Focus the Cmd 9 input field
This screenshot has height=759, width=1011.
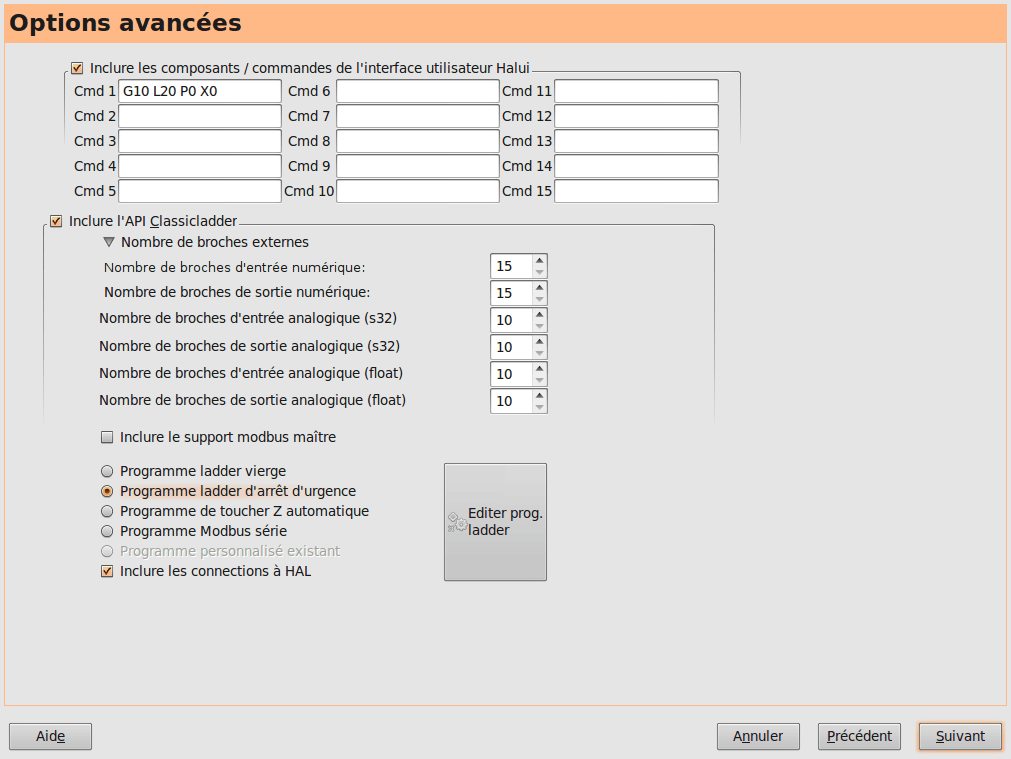(418, 166)
